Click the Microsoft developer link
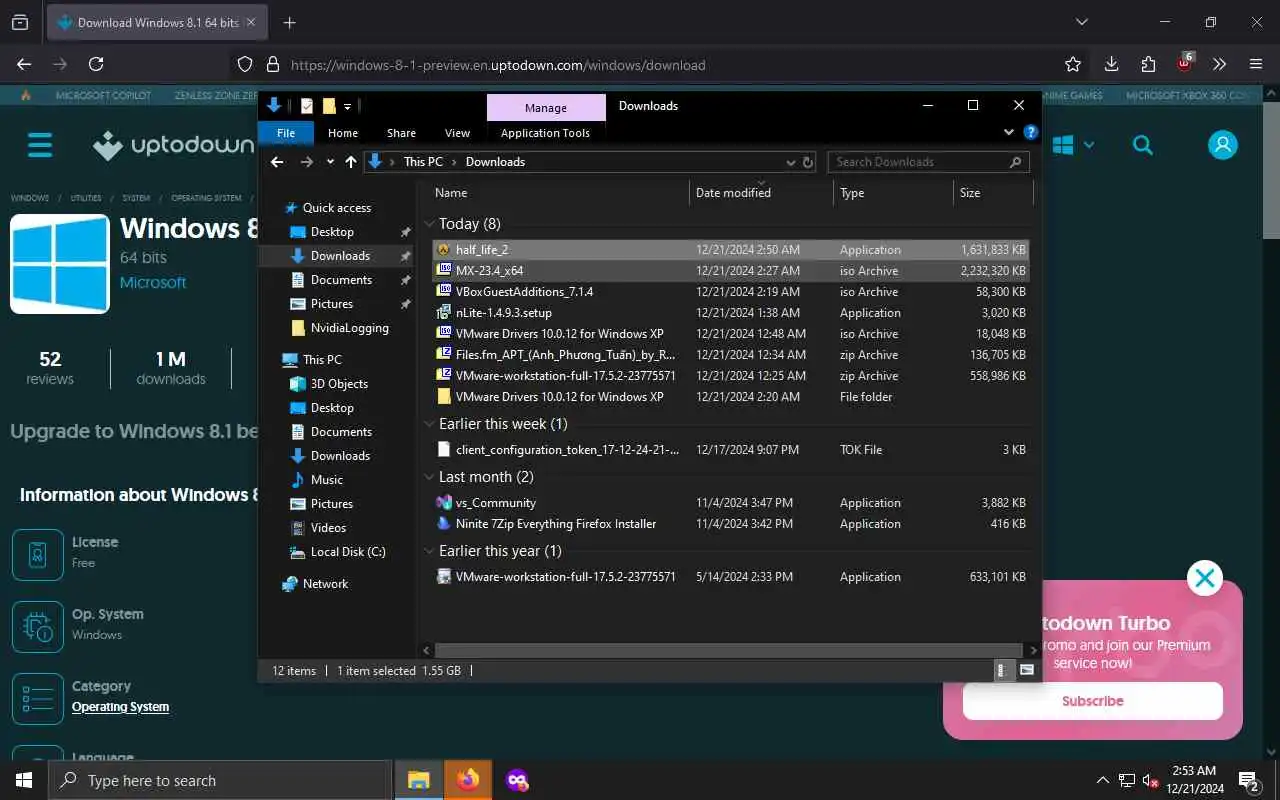The width and height of the screenshot is (1280, 800). point(153,283)
